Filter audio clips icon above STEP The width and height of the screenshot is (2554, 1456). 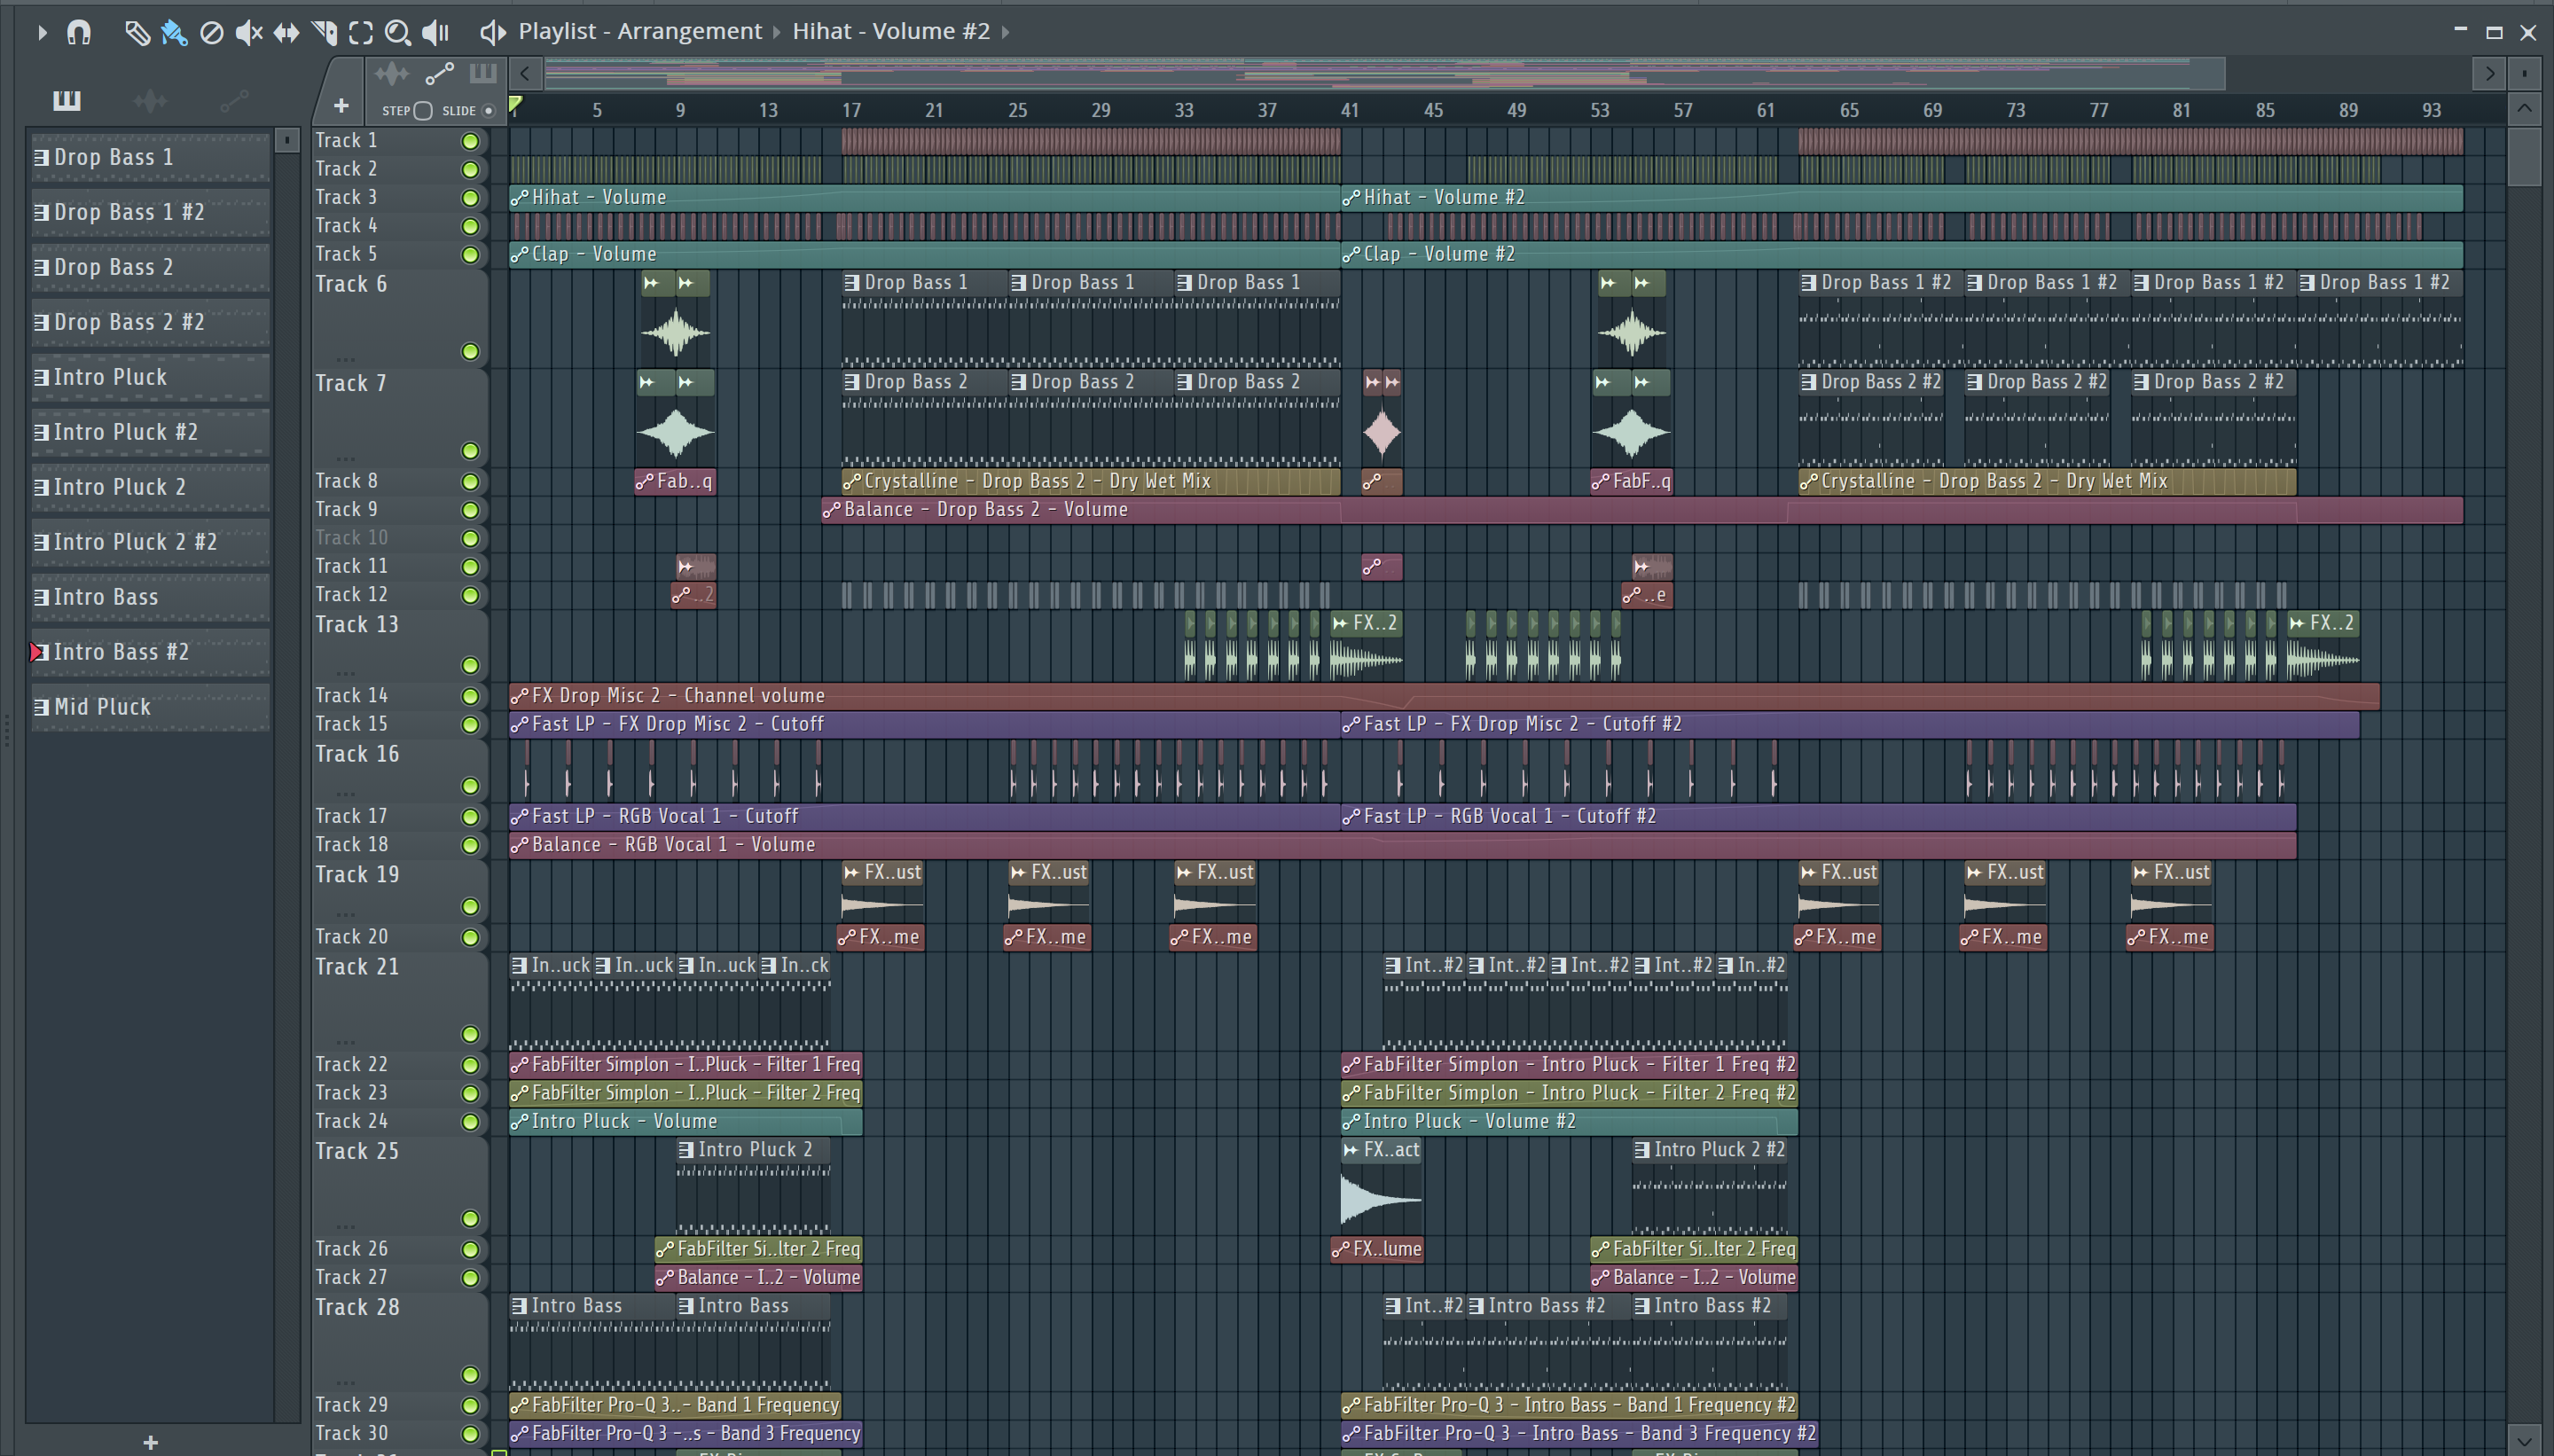392,73
